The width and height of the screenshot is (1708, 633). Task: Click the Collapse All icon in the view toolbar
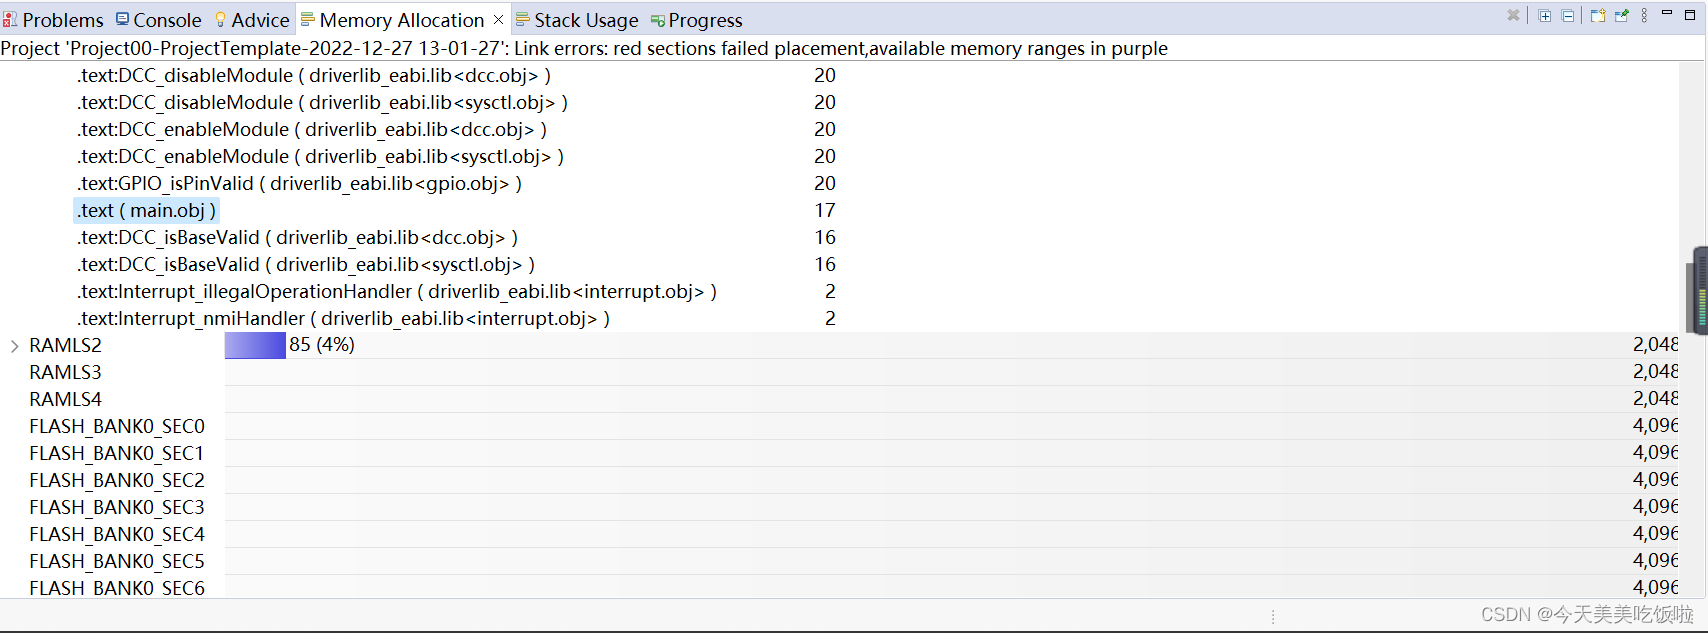1567,15
